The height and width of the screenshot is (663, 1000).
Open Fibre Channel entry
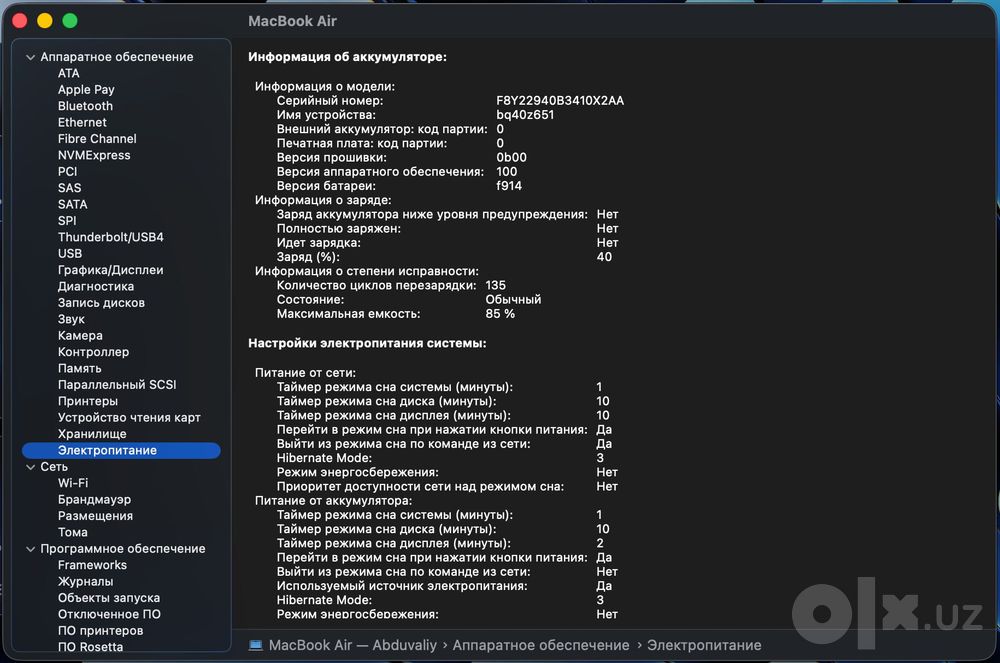tap(97, 139)
